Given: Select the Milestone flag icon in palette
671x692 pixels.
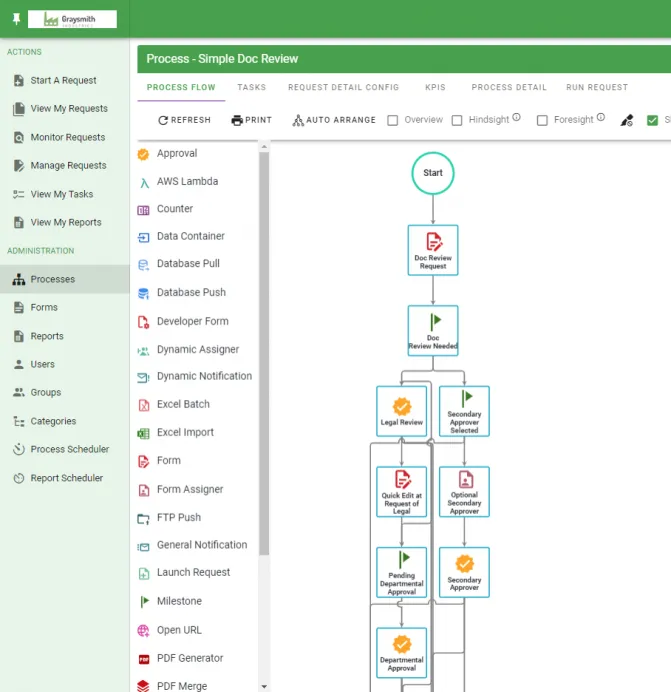Looking at the screenshot, I should click(x=143, y=602).
